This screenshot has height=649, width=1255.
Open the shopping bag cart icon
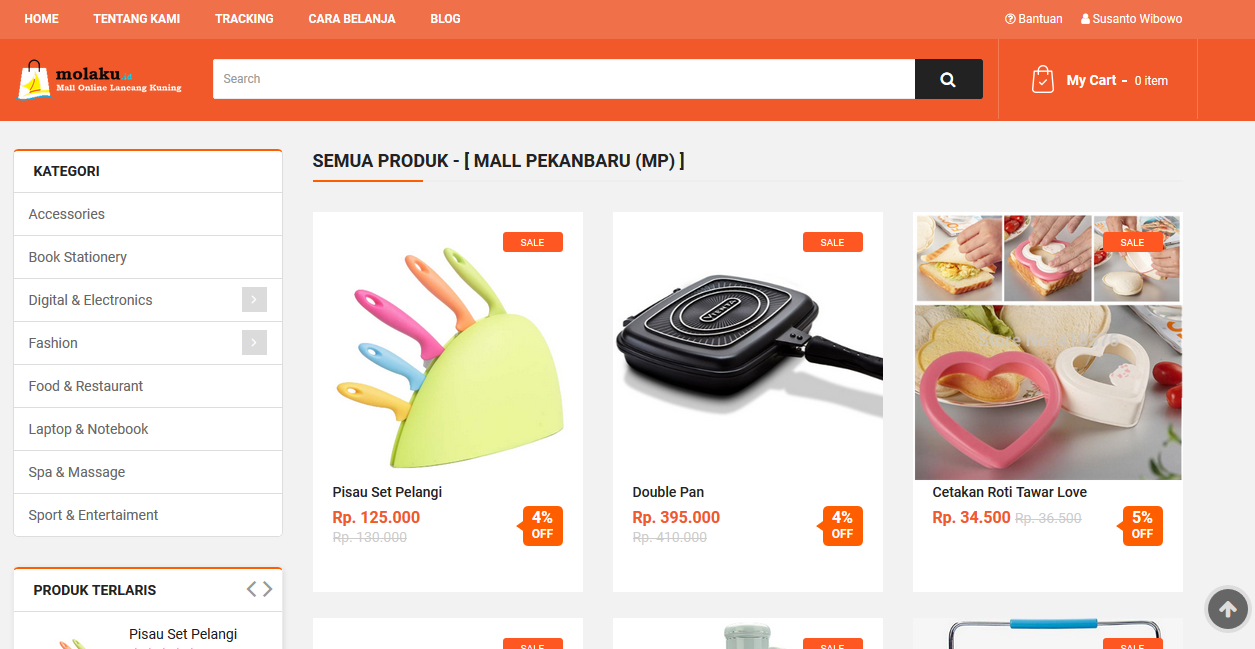point(1042,79)
